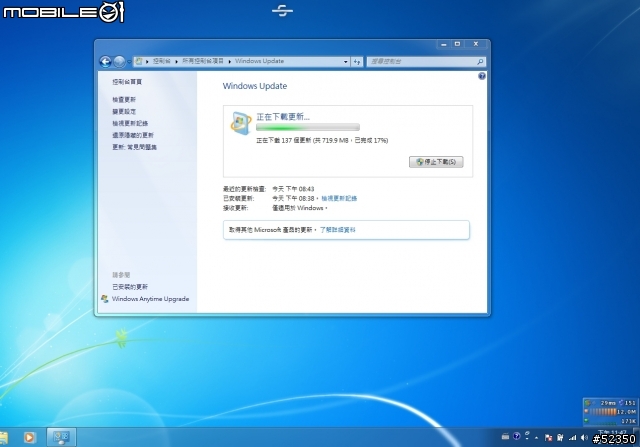This screenshot has width=640, height=447.
Task: Expand the arrow after 控制台 breadcrumb
Action: point(176,61)
